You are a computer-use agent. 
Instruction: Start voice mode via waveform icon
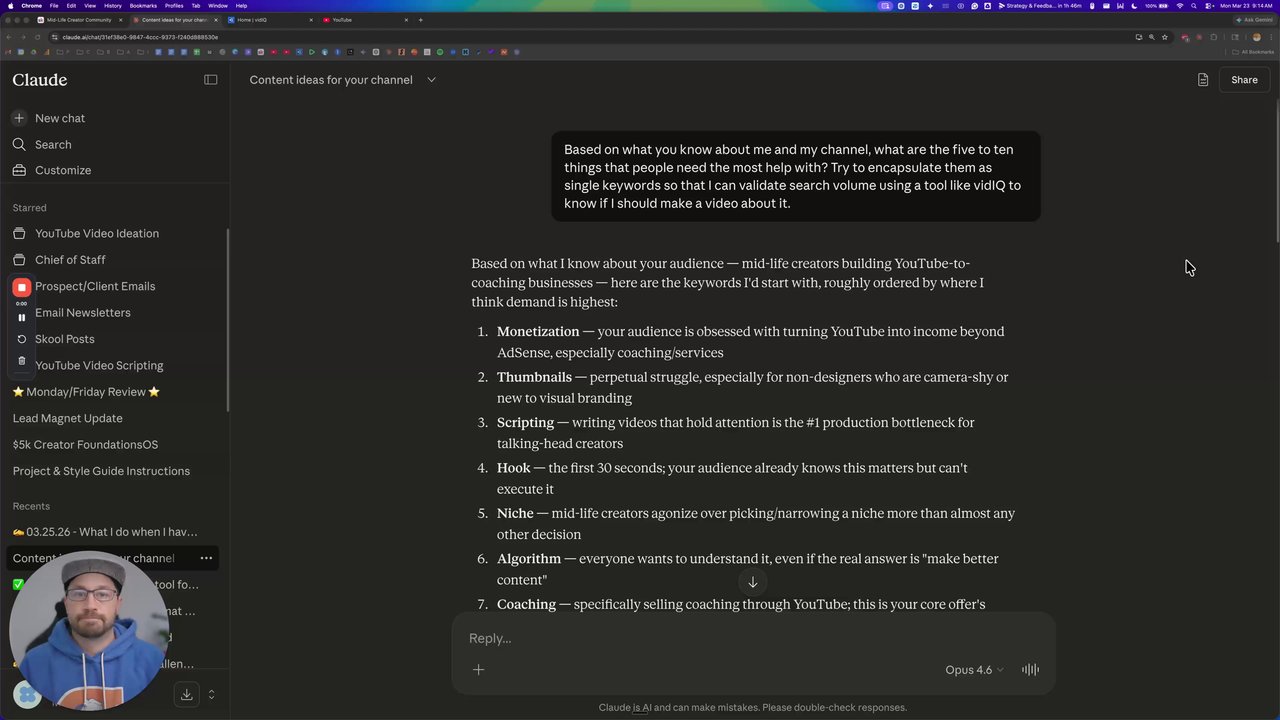pyautogui.click(x=1030, y=670)
